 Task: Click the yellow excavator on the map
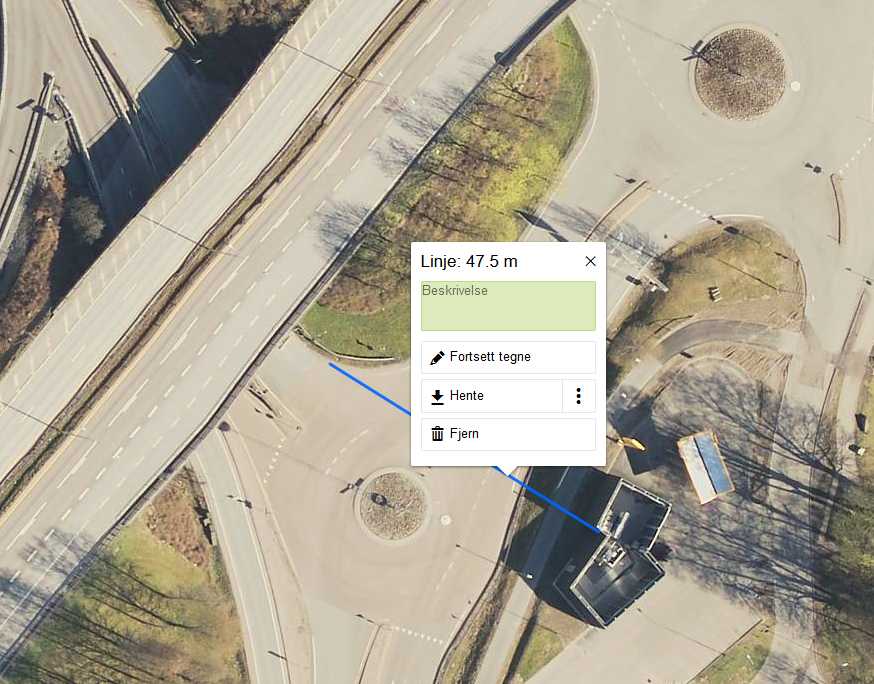[x=630, y=443]
